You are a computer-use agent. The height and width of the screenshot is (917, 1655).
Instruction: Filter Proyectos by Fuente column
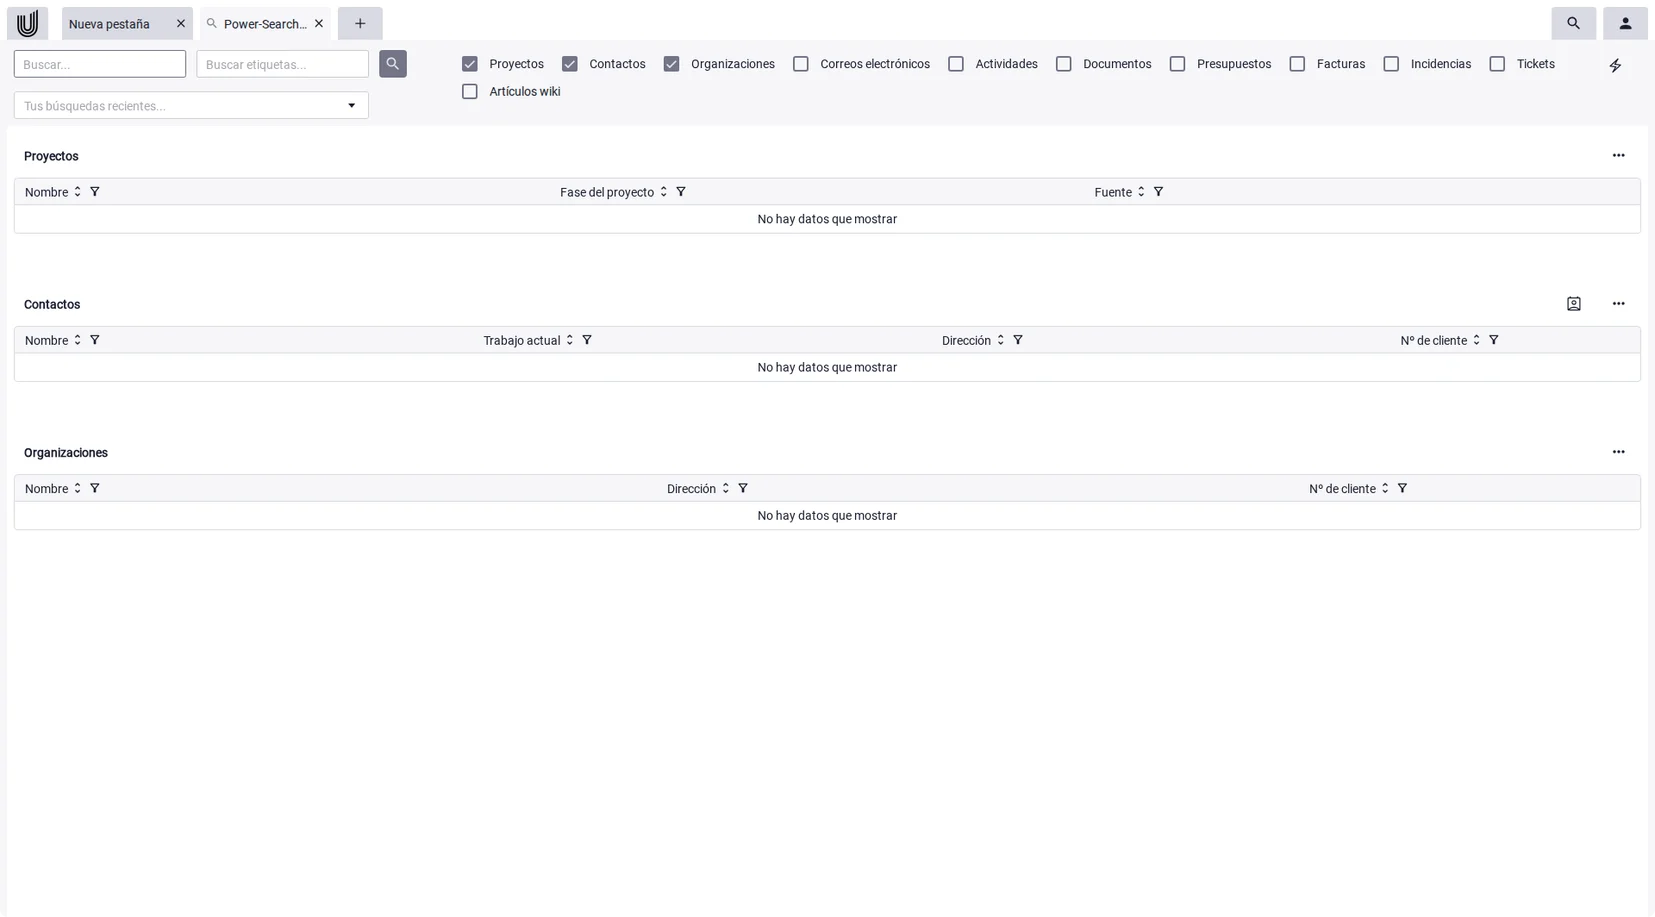click(x=1158, y=192)
